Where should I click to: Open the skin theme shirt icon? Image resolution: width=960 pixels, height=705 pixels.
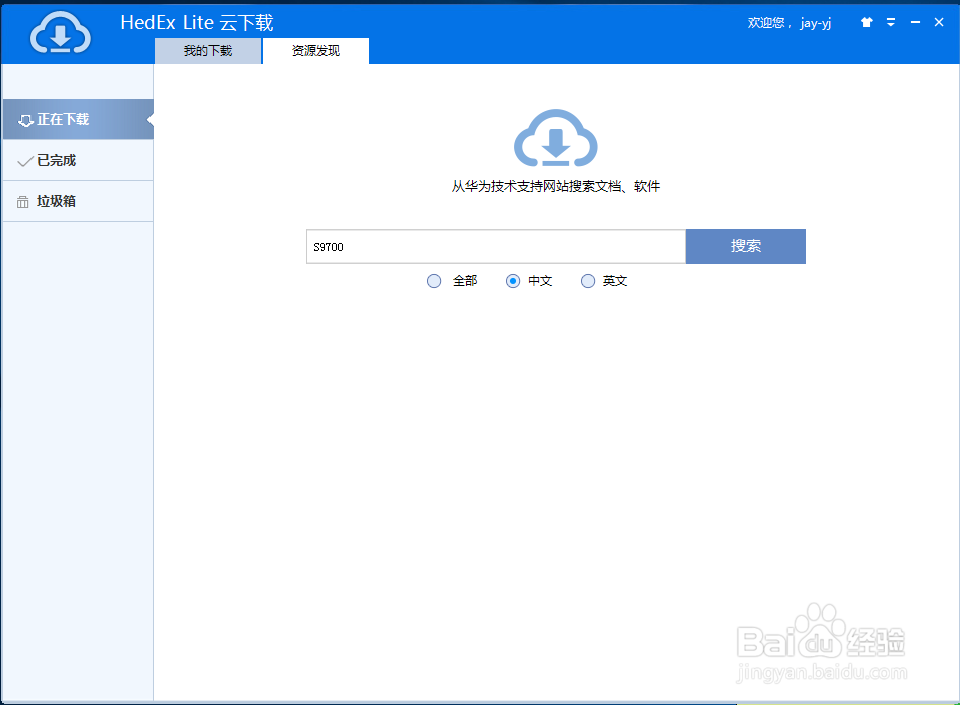[x=866, y=23]
